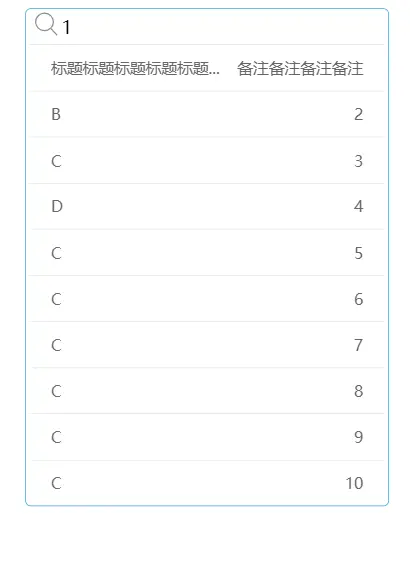This screenshot has width=410, height=566.
Task: Select row C with value 9
Action: click(207, 437)
